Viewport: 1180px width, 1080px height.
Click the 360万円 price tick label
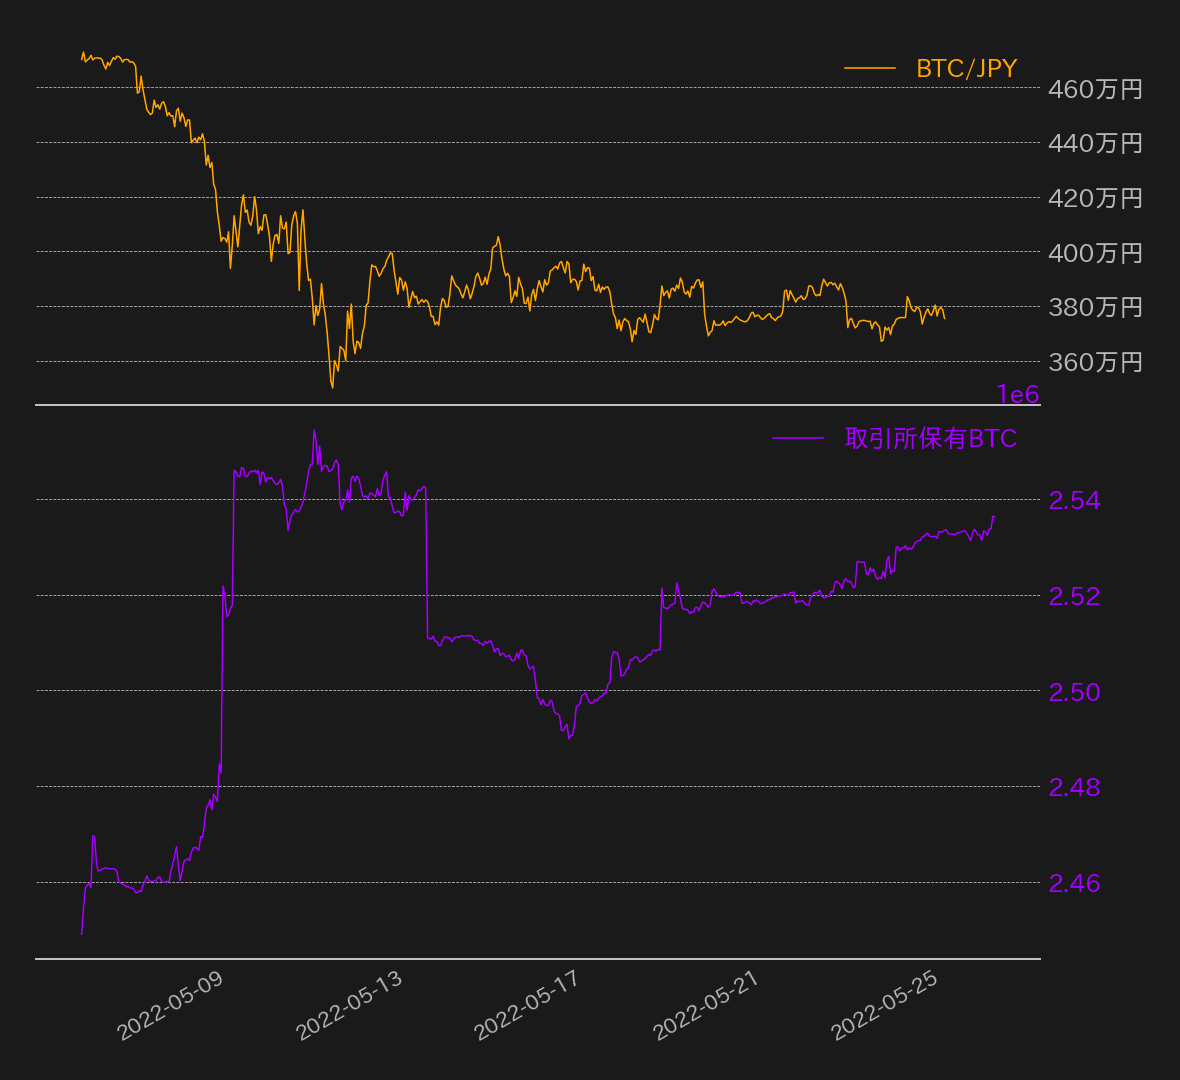click(1095, 362)
